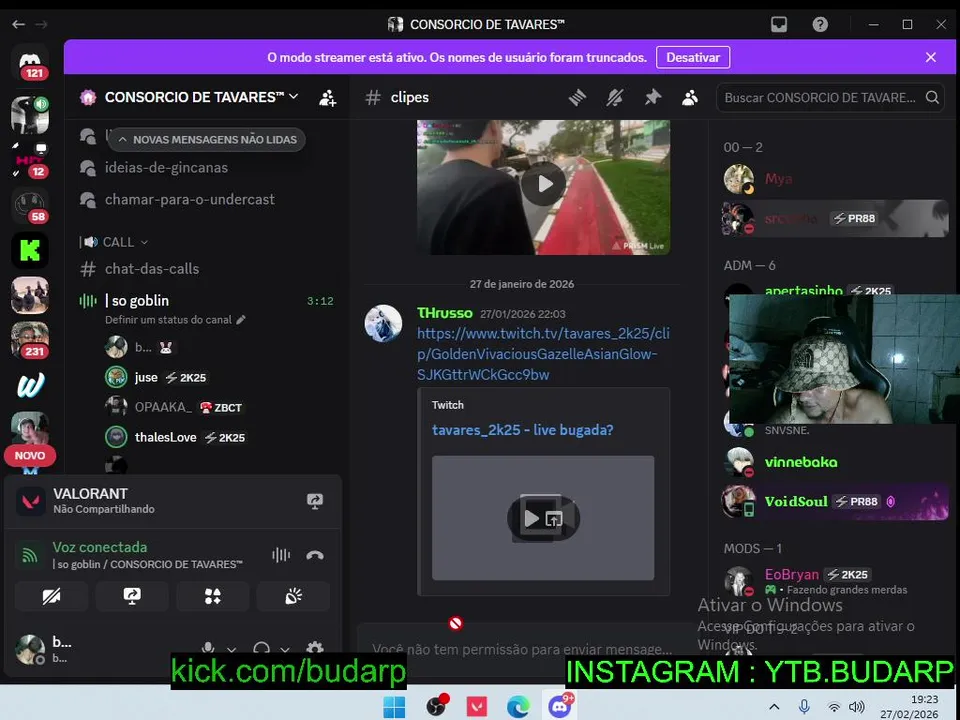
Task: Toggle camera on in voice panel
Action: point(51,596)
